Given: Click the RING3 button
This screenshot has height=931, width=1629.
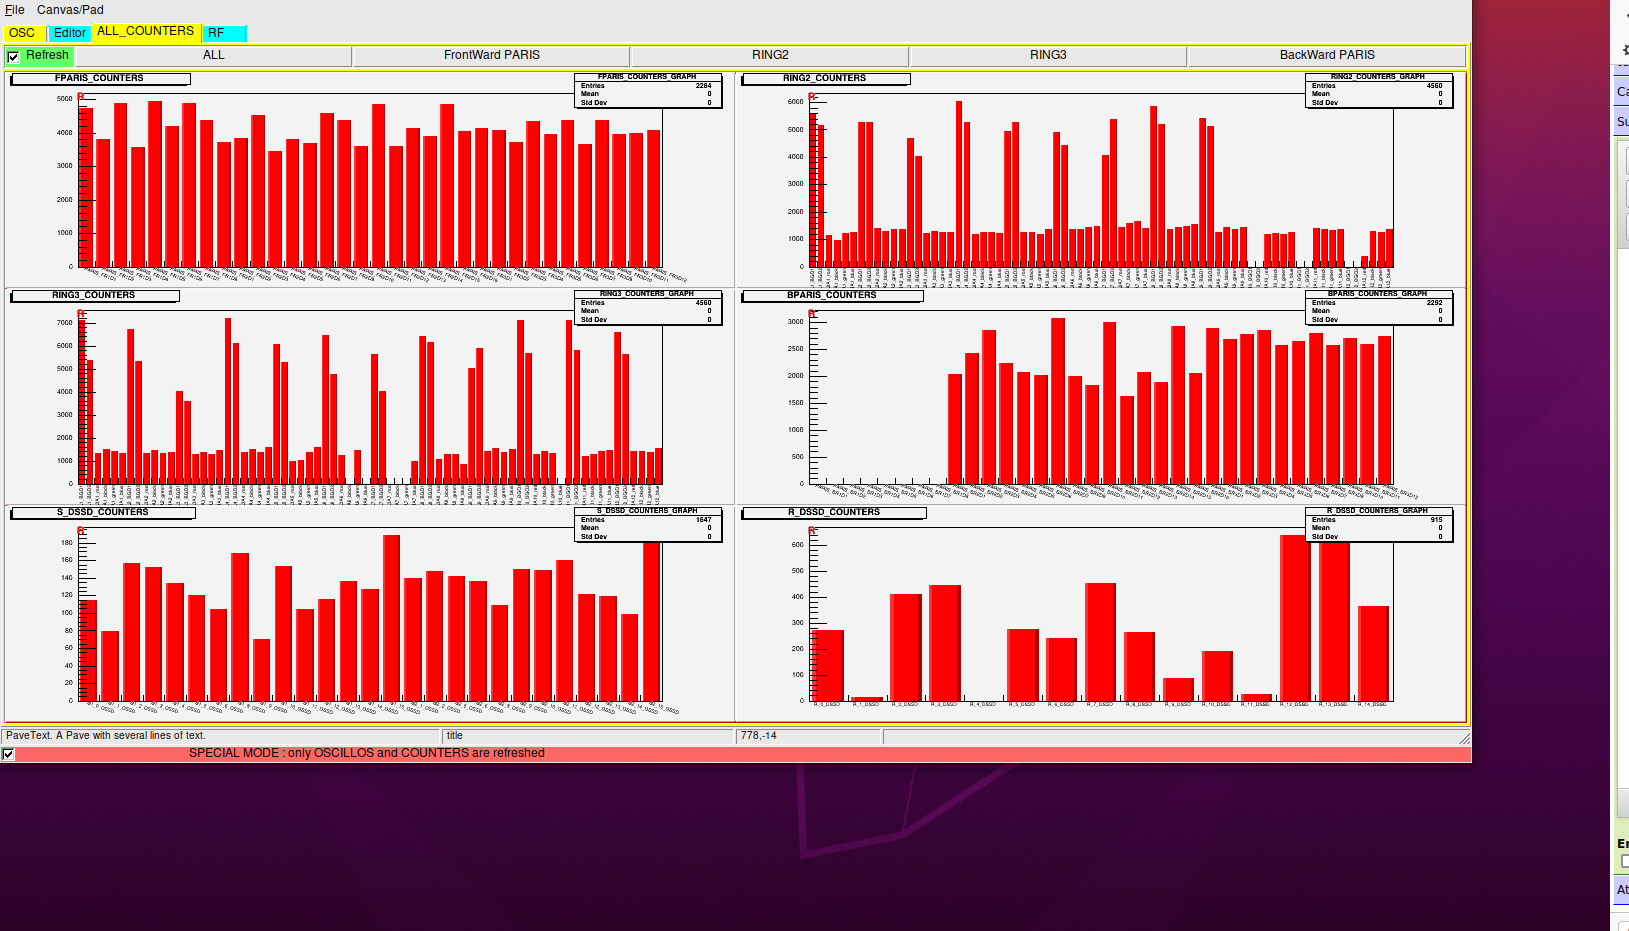Looking at the screenshot, I should click(x=1048, y=55).
